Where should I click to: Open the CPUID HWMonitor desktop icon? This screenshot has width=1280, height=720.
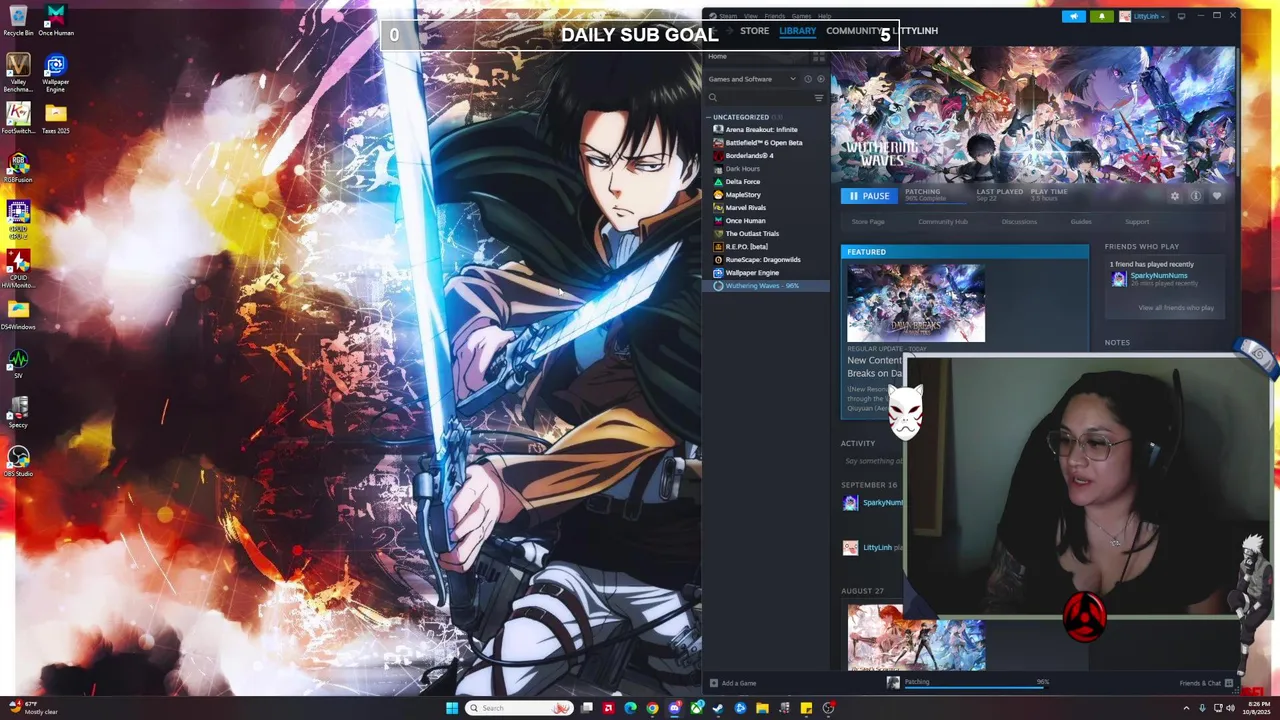pos(18,270)
